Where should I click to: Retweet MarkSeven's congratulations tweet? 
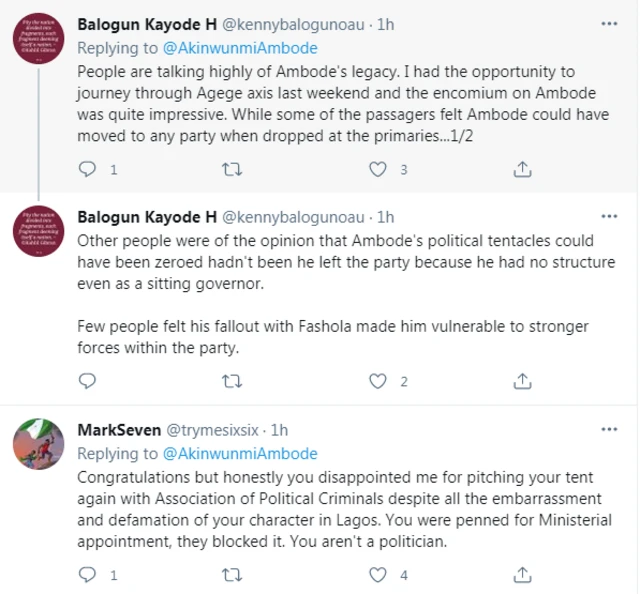[231, 575]
